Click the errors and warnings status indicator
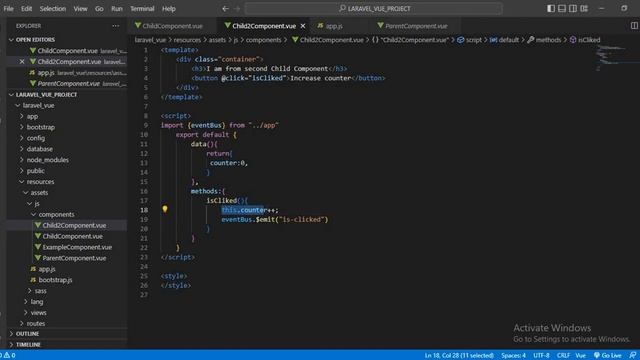Image resolution: width=640 pixels, height=360 pixels. tap(8, 355)
